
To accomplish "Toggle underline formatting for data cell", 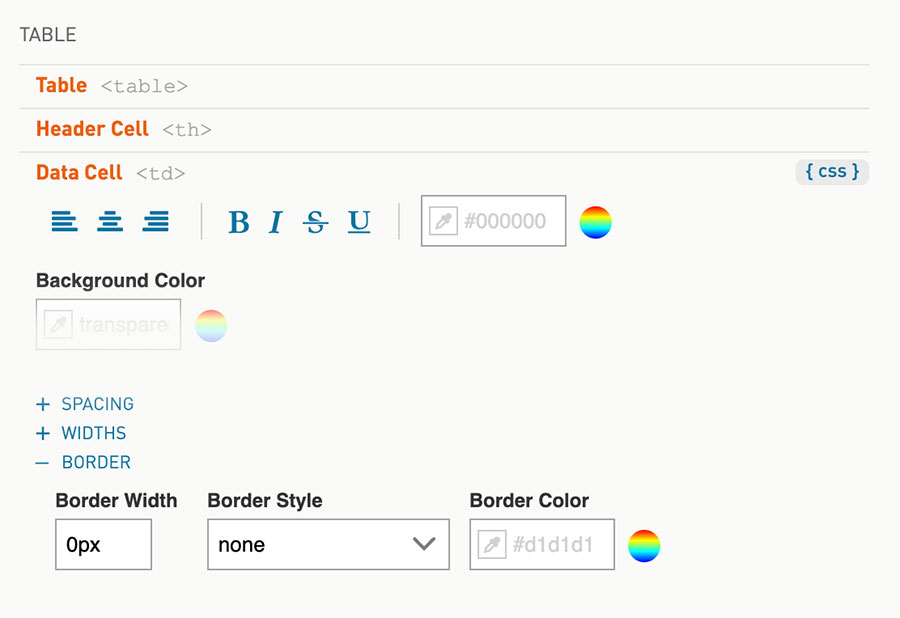I will (x=359, y=221).
